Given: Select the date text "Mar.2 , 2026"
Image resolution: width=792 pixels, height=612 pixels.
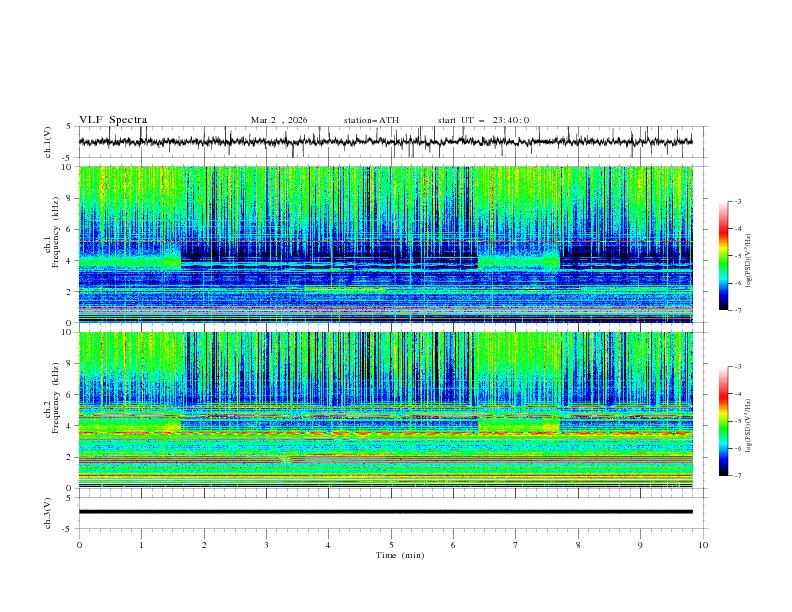Looking at the screenshot, I should point(279,120).
